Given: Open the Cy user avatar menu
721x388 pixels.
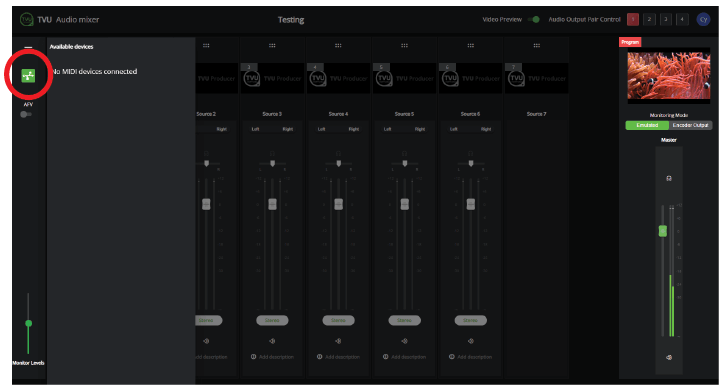Looking at the screenshot, I should click(x=703, y=19).
